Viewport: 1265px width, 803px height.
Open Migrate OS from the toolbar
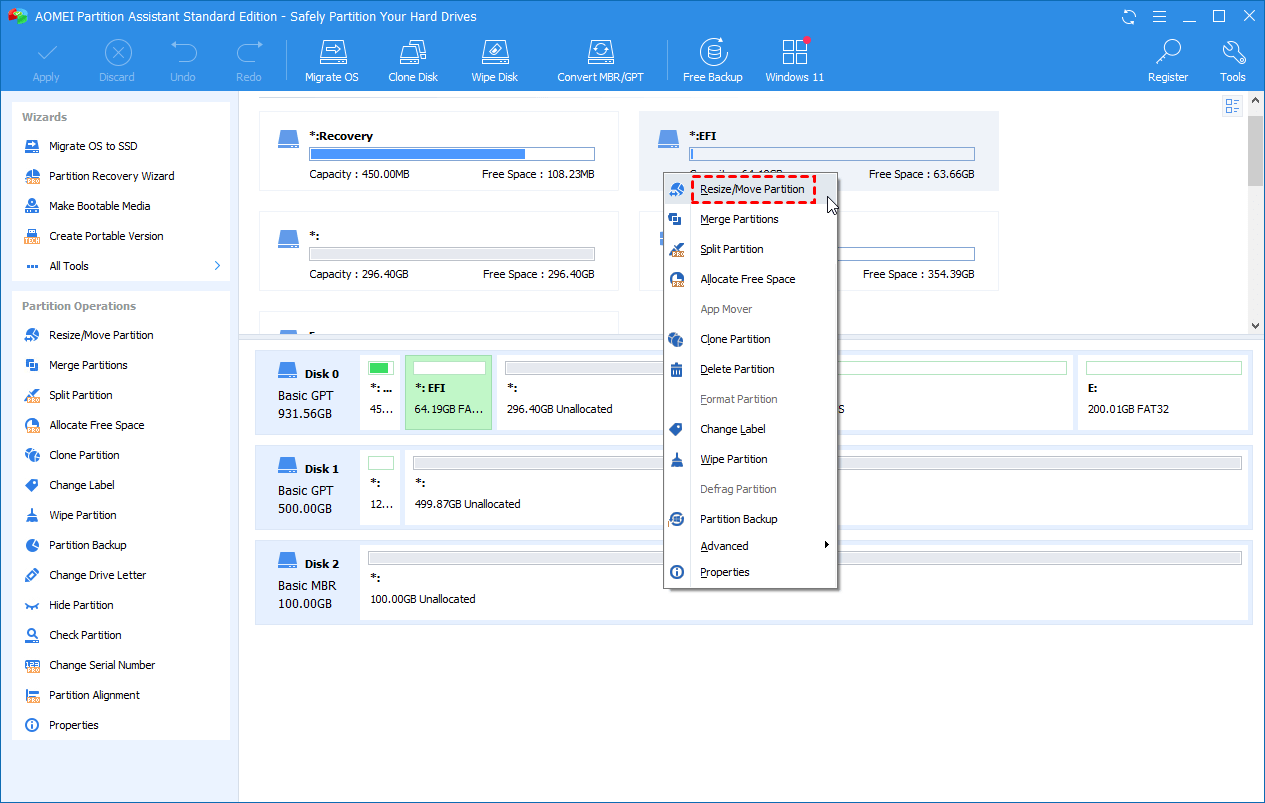(x=332, y=61)
